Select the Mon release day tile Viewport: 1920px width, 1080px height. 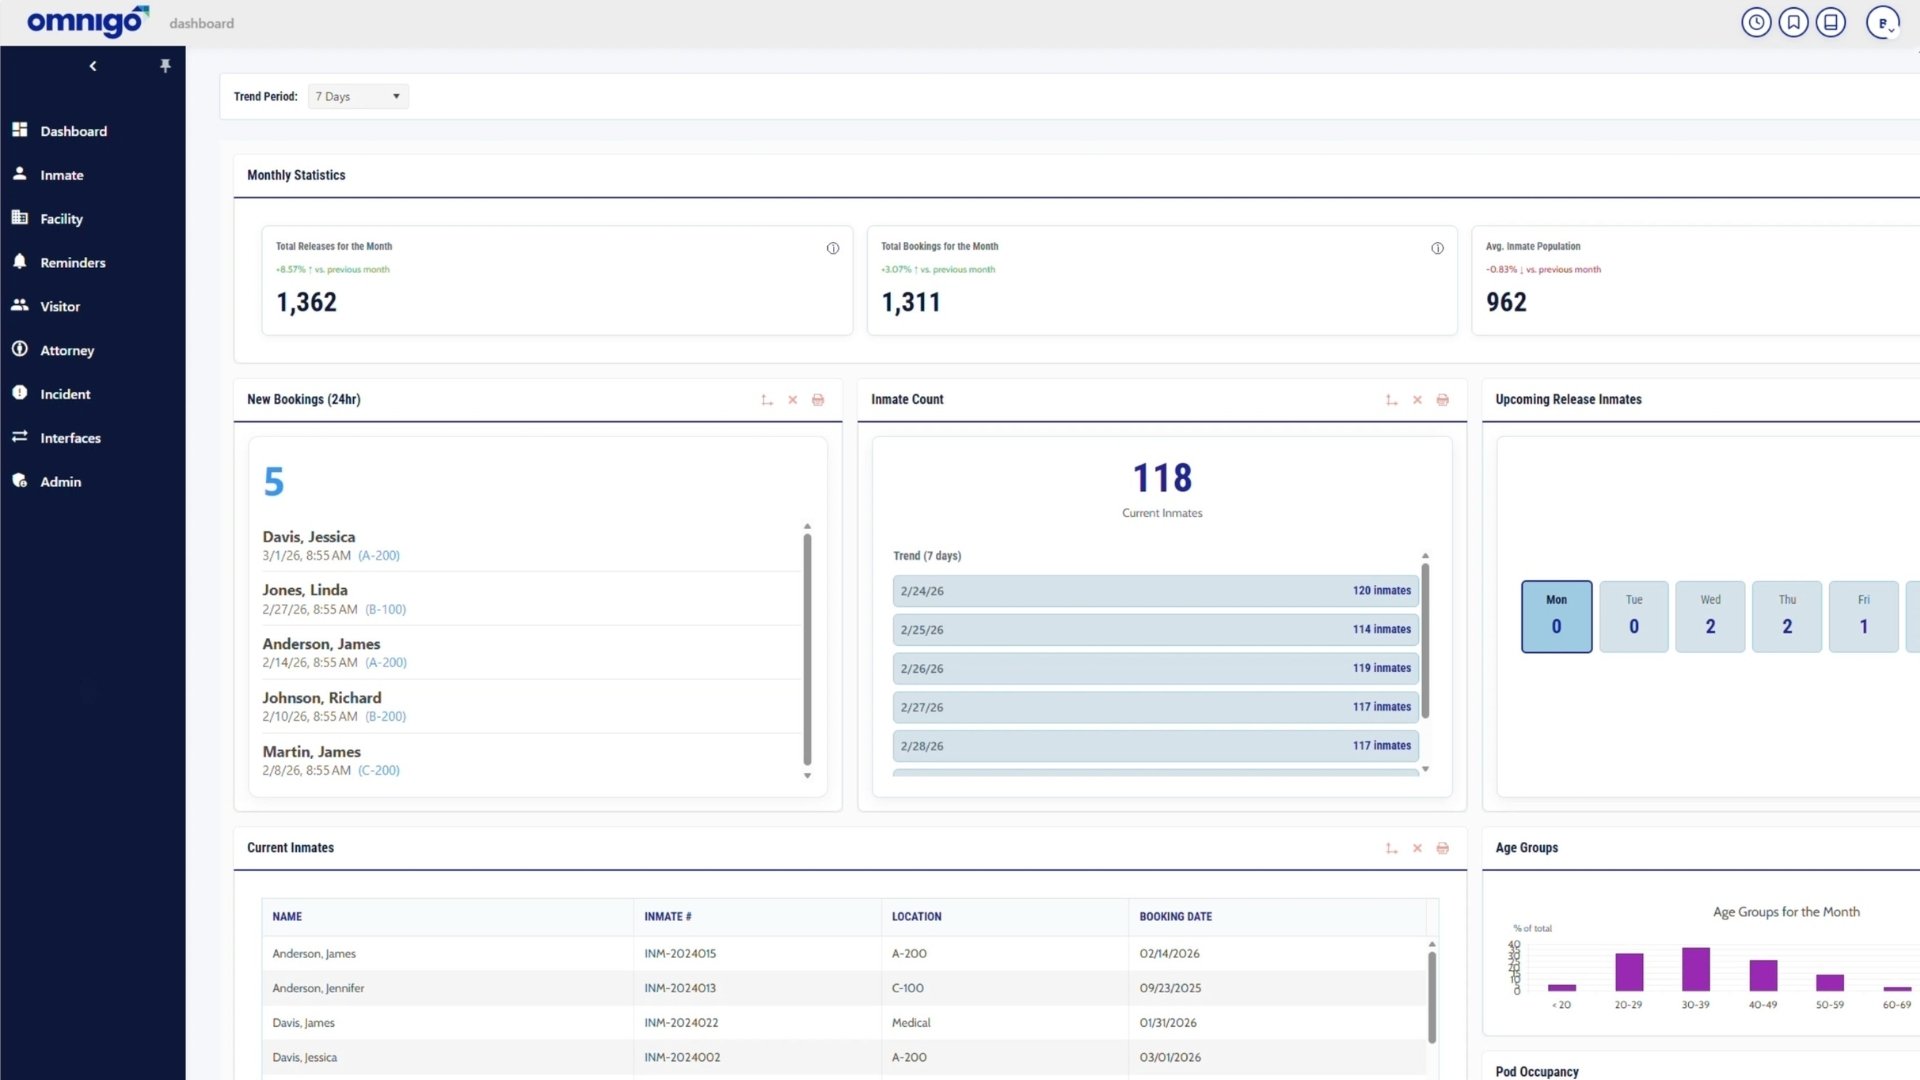(x=1557, y=617)
